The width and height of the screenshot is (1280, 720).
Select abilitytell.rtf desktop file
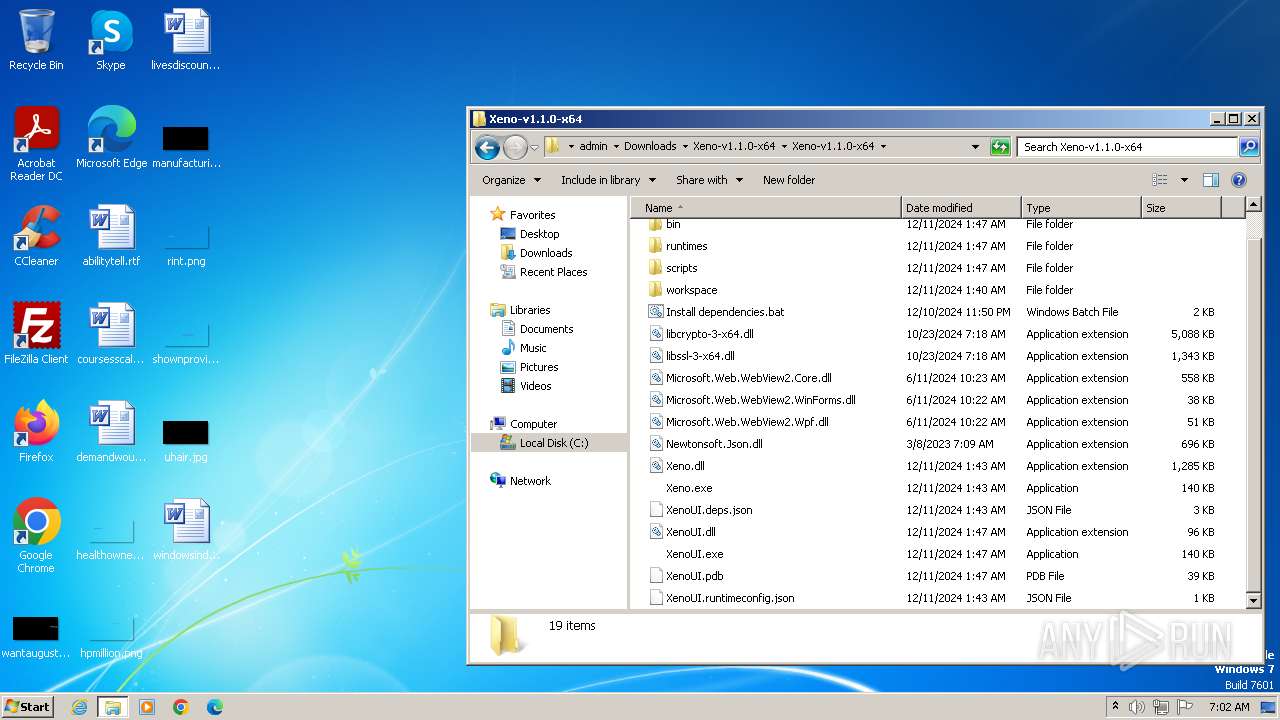coord(111,235)
